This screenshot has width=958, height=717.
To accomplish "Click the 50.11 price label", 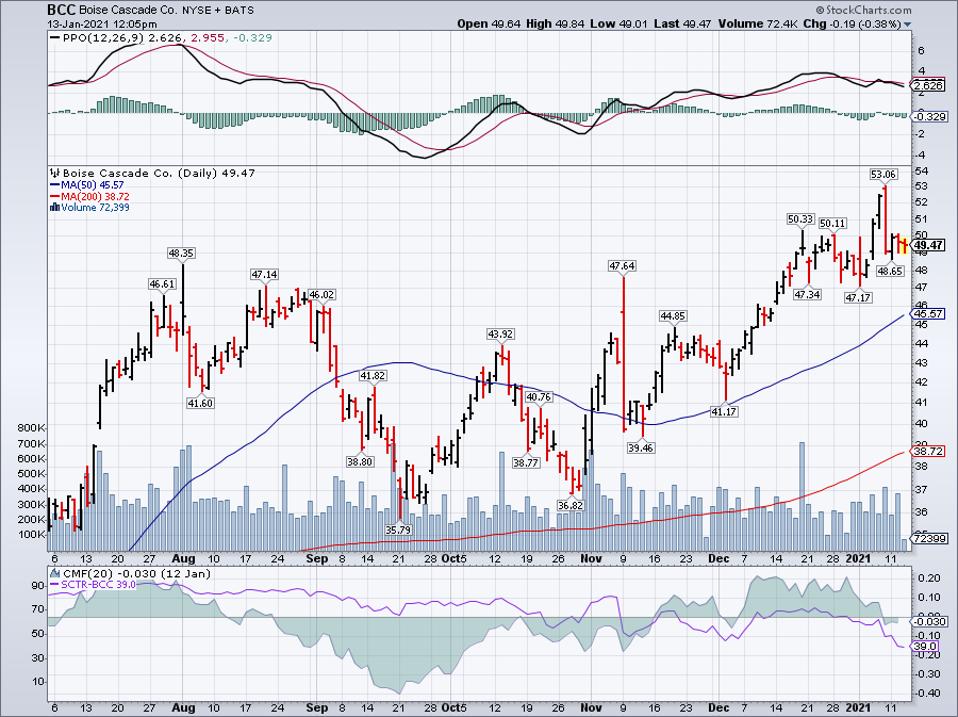I will click(832, 224).
